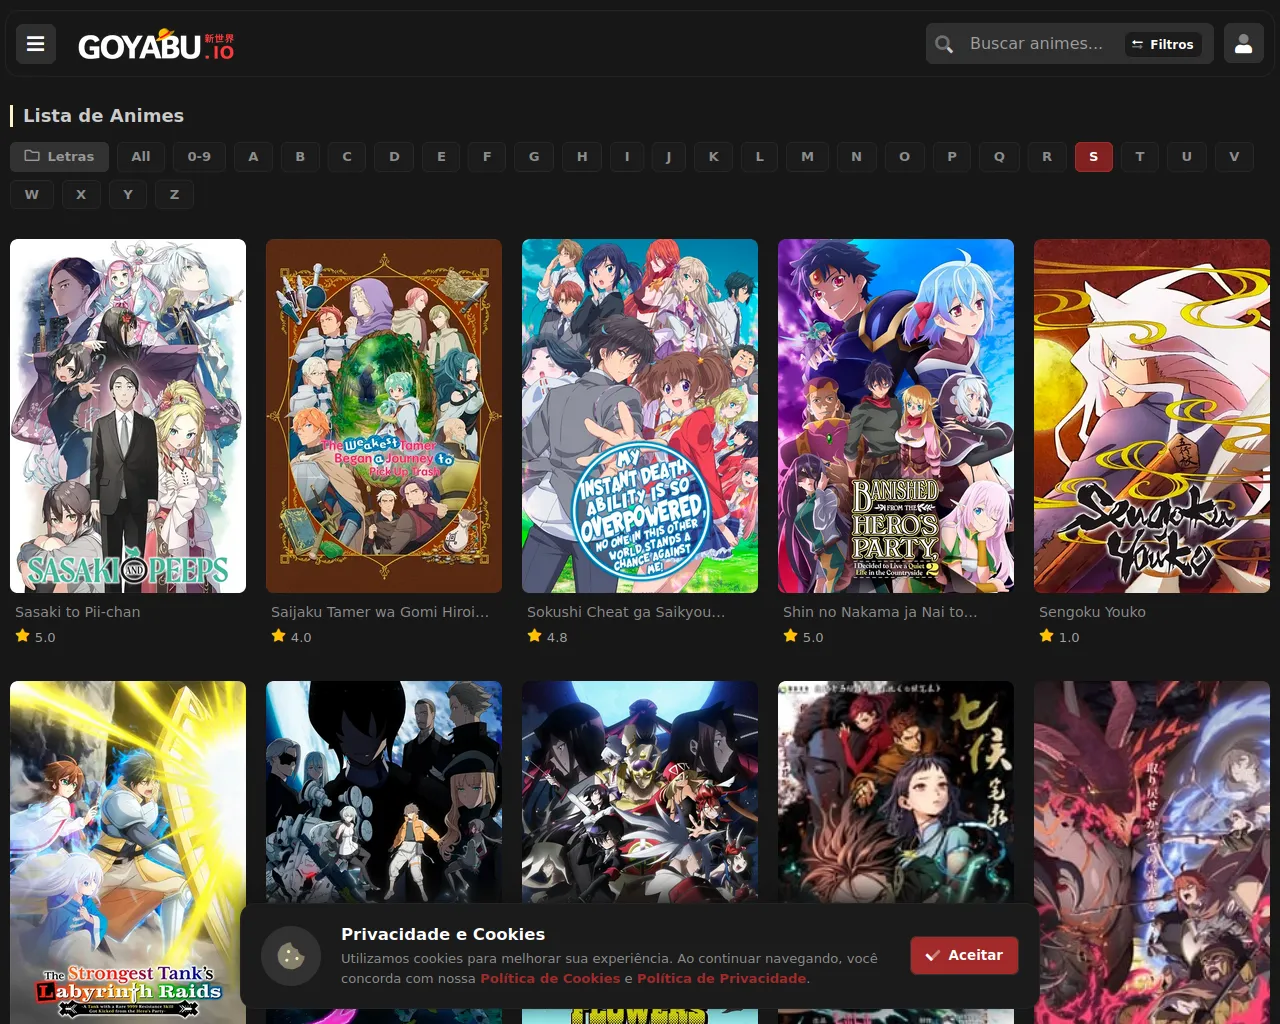The width and height of the screenshot is (1280, 1024).
Task: Open My Instant Death Ability poster
Action: click(x=640, y=416)
